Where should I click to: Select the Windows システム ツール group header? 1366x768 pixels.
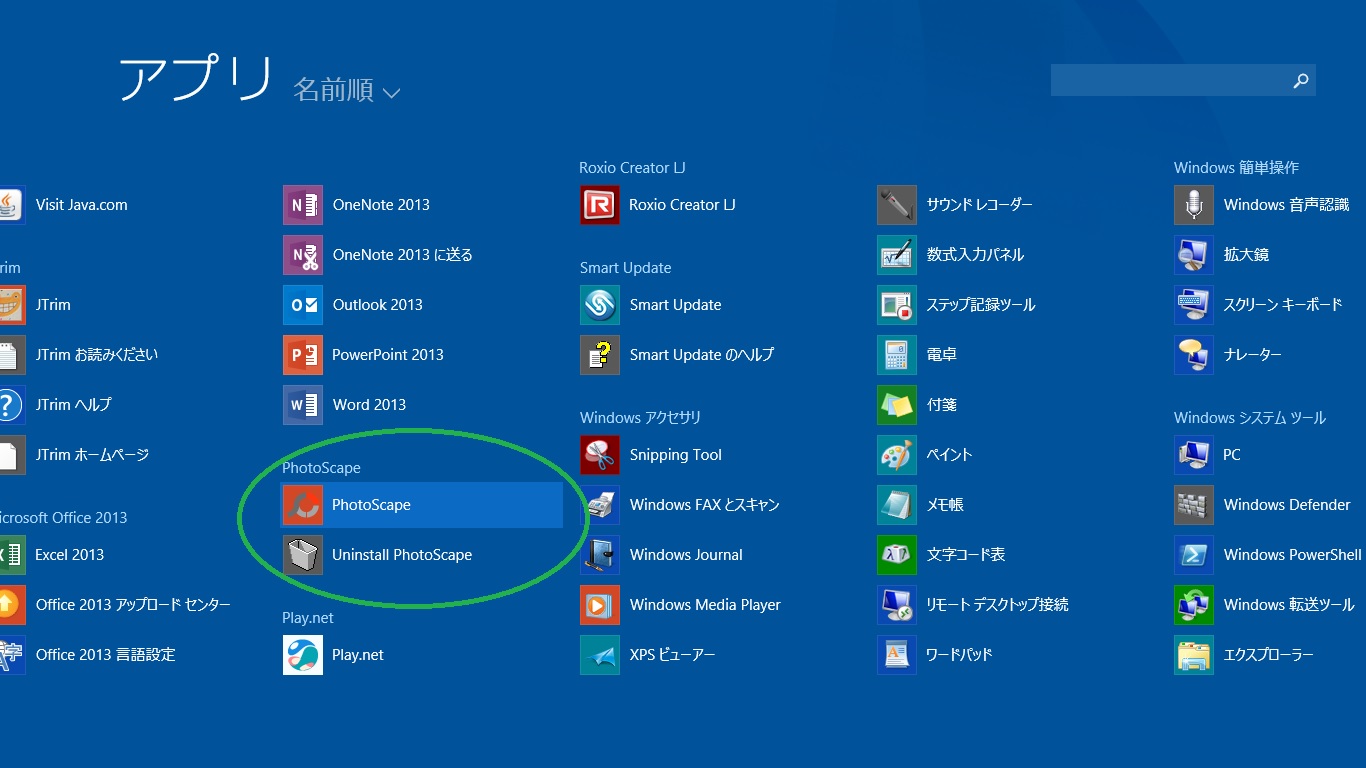[x=1250, y=418]
